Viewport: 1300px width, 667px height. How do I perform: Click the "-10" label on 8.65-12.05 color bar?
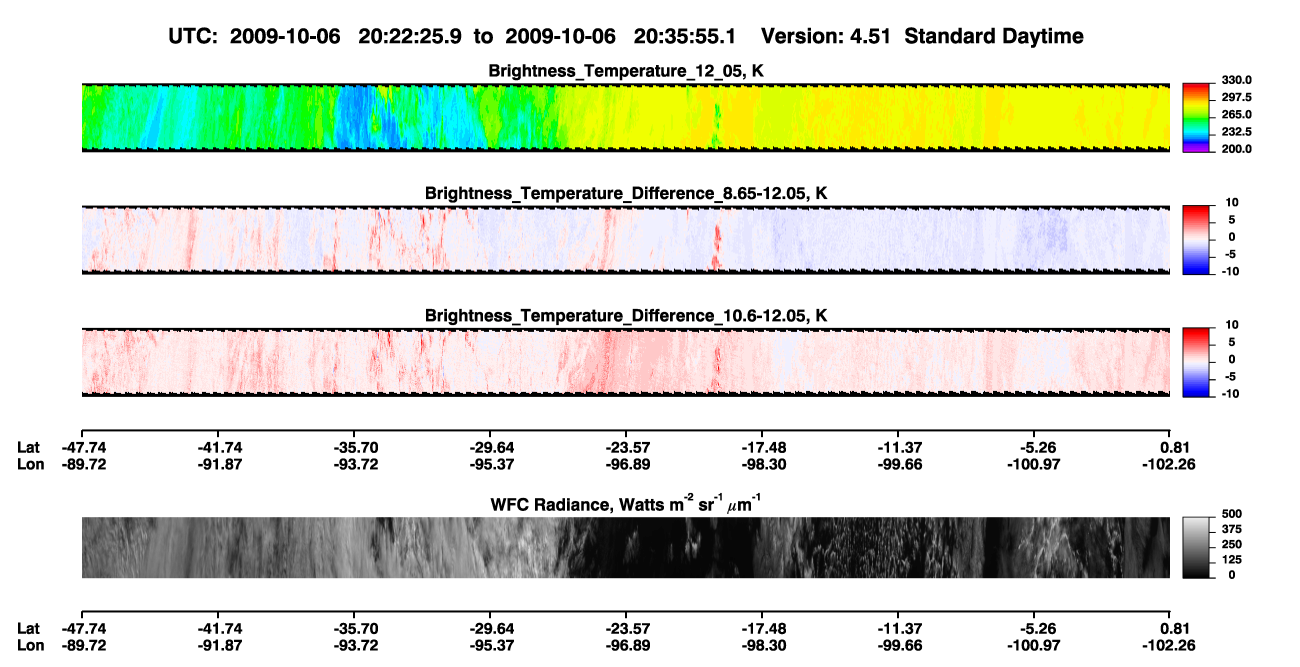pyautogui.click(x=1230, y=270)
